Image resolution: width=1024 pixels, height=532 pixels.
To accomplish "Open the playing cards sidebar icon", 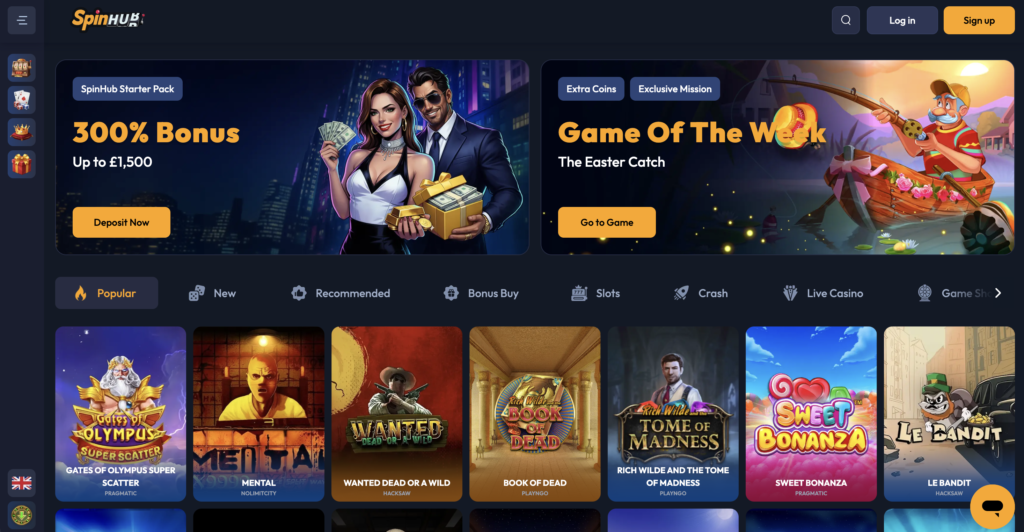I will (22, 100).
